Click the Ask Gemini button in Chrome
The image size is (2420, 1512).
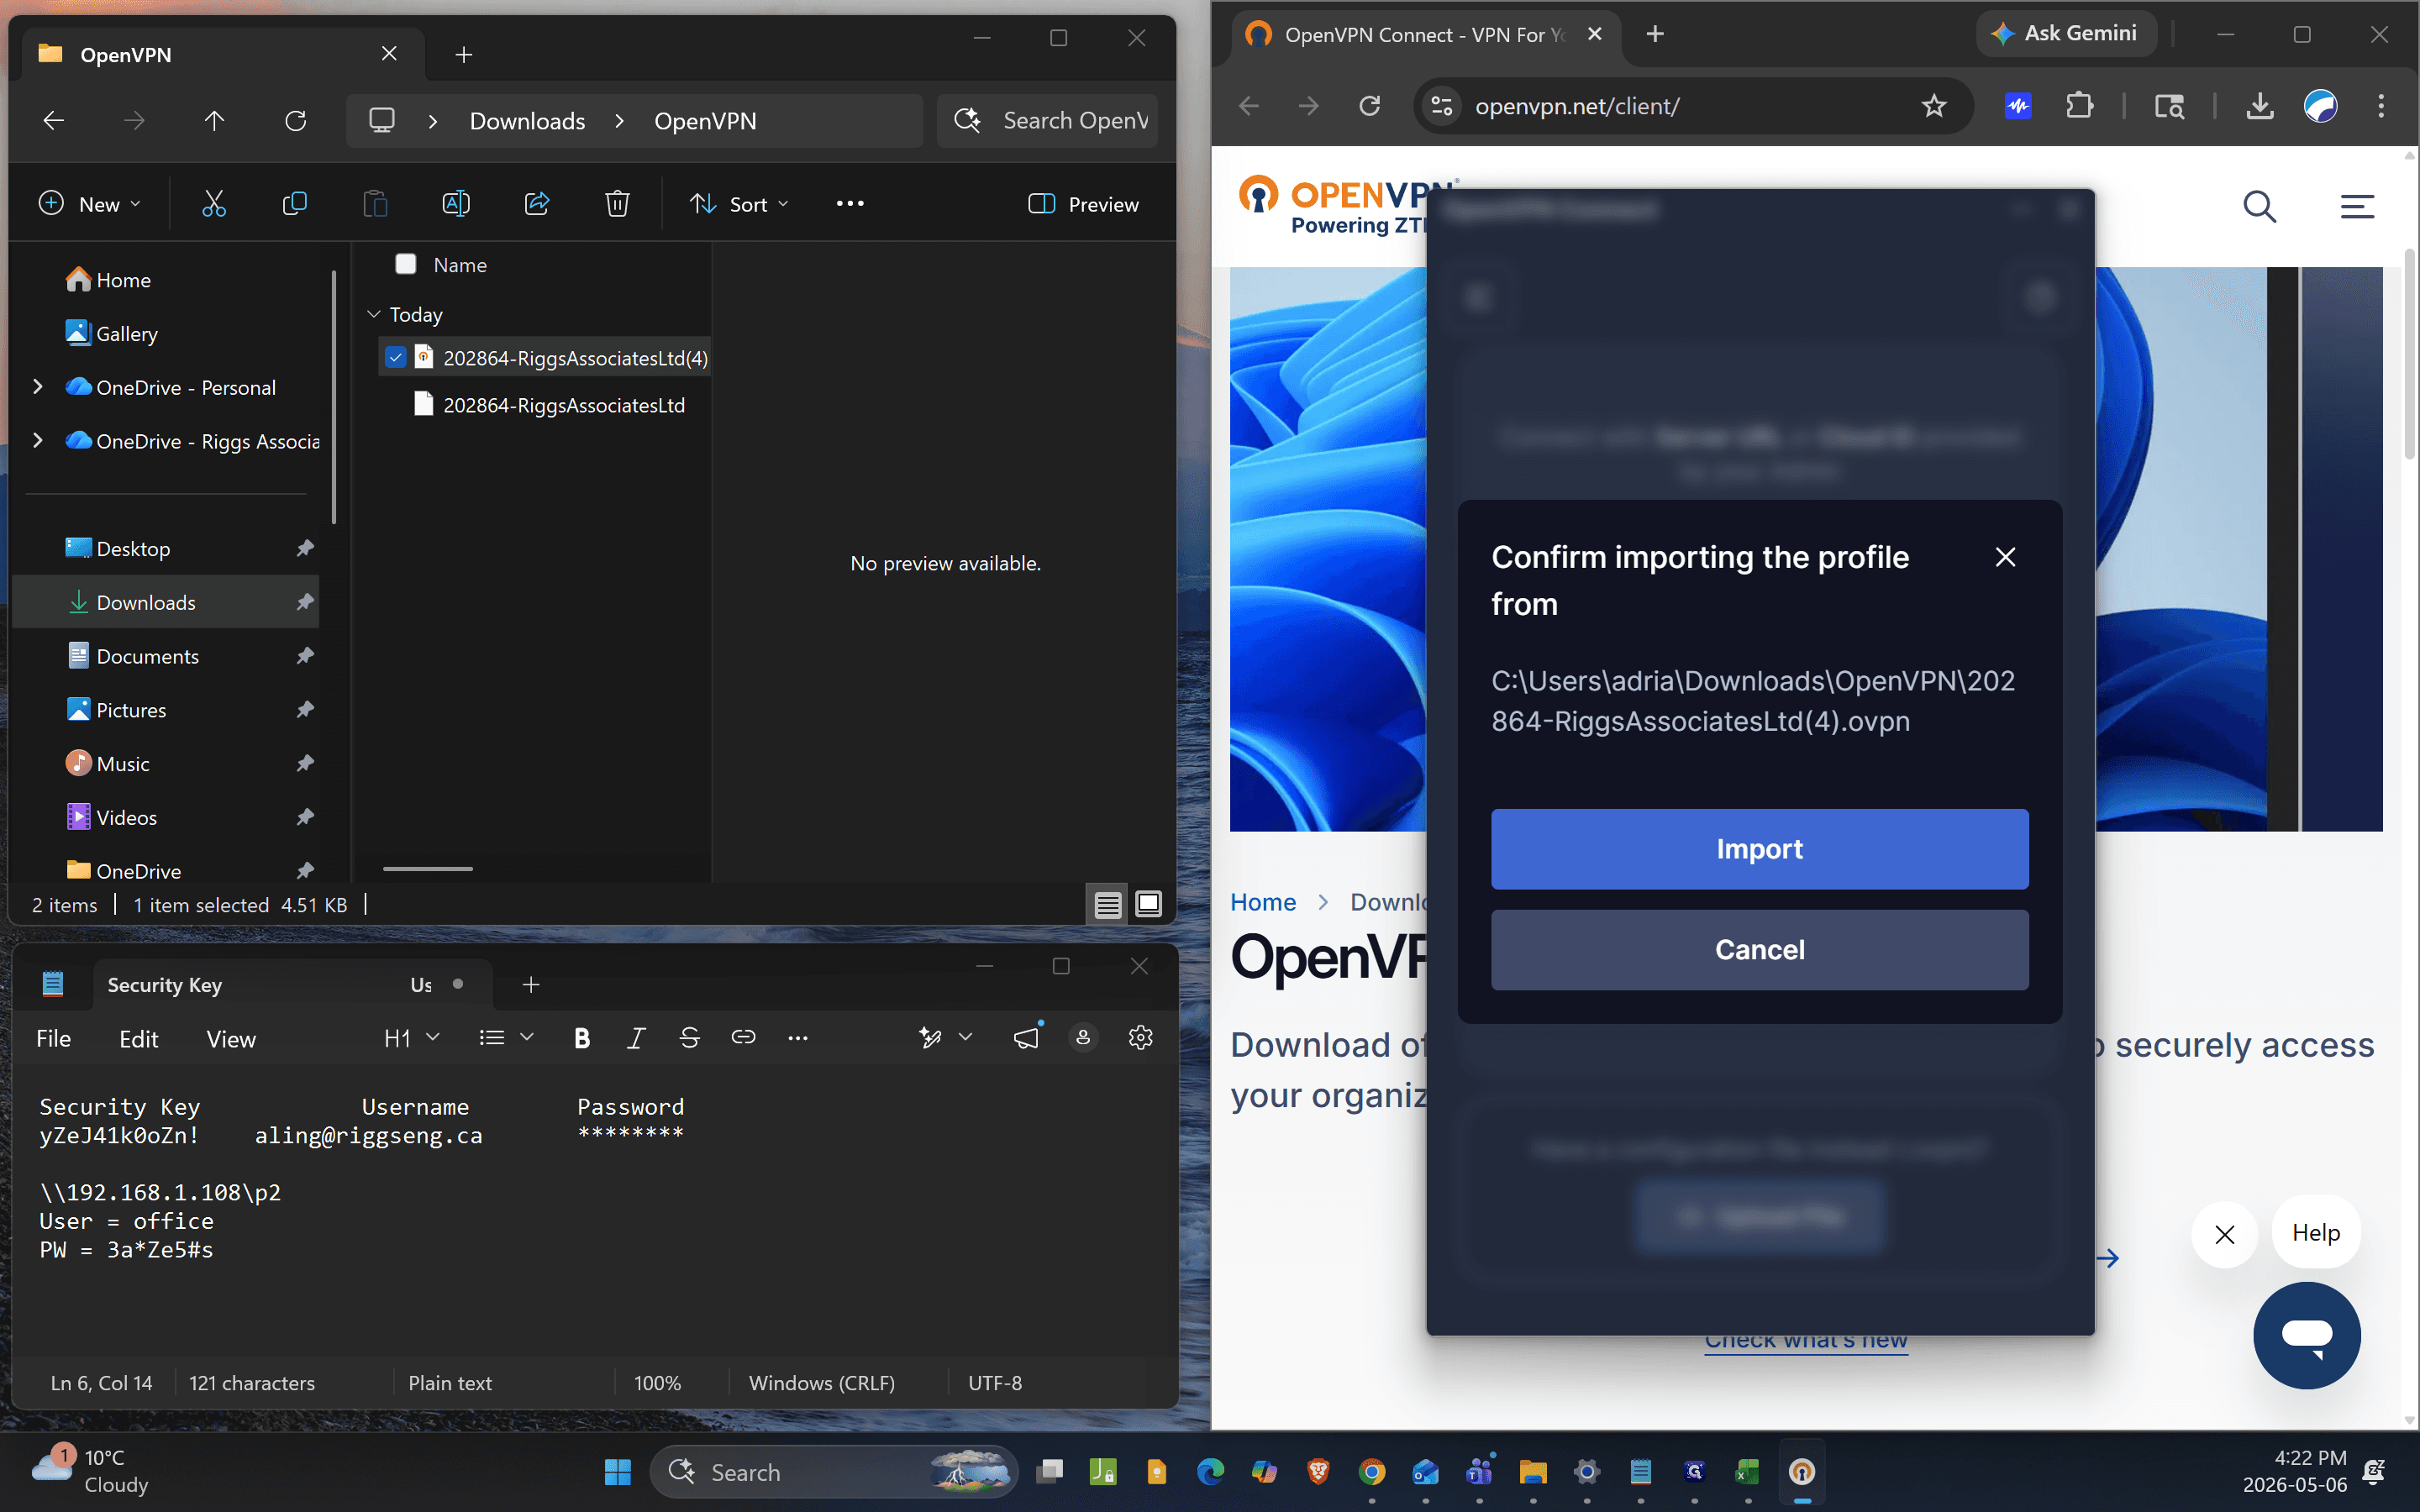point(2066,33)
